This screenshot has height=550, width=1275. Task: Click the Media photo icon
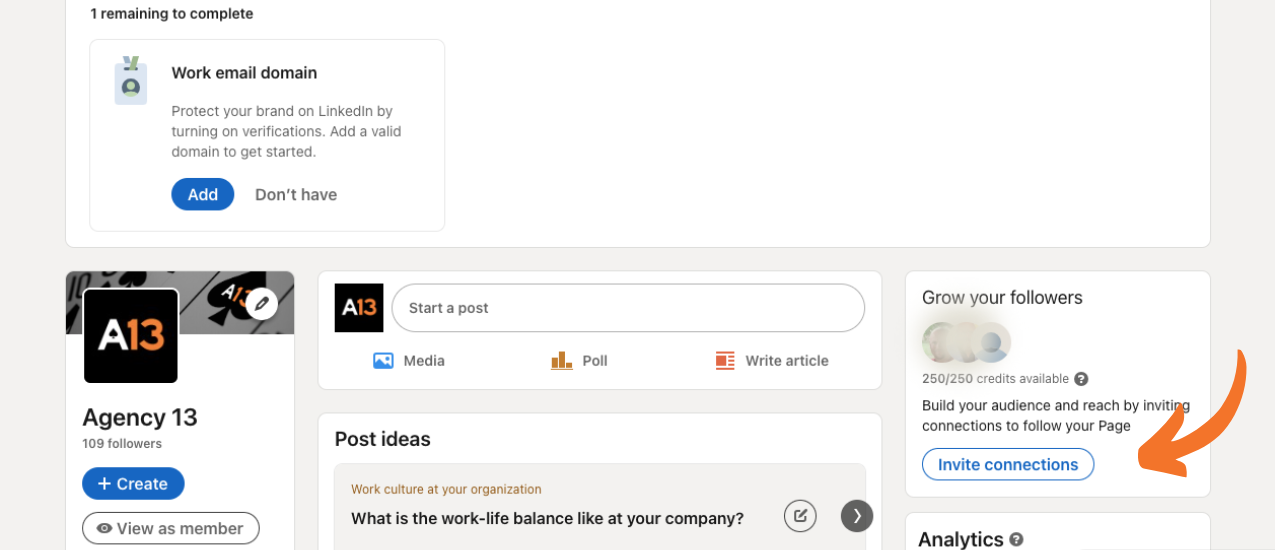[x=383, y=361]
